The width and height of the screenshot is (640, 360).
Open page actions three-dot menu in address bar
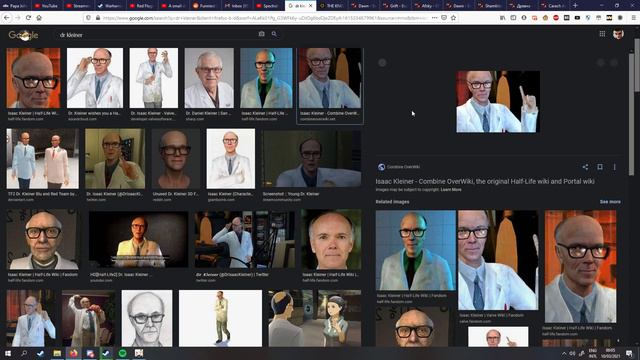pyautogui.click(x=434, y=18)
